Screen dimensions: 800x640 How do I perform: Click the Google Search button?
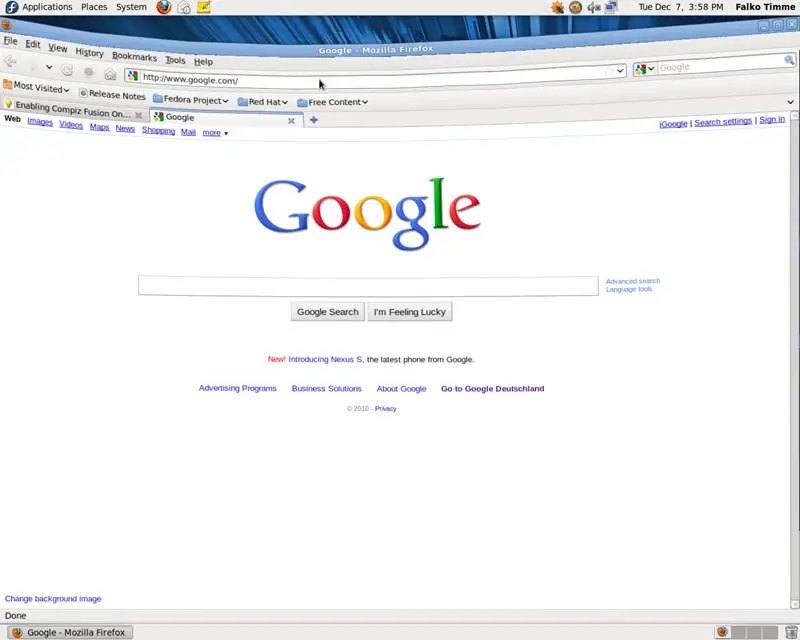point(328,312)
